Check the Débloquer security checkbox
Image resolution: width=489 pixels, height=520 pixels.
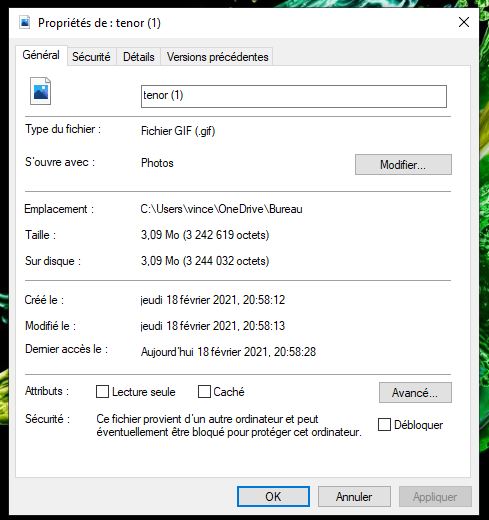(x=384, y=425)
